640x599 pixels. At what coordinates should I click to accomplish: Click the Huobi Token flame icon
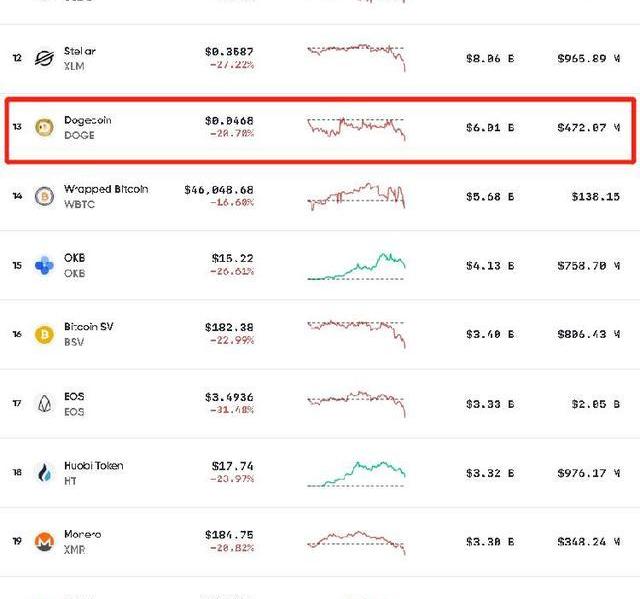point(44,473)
